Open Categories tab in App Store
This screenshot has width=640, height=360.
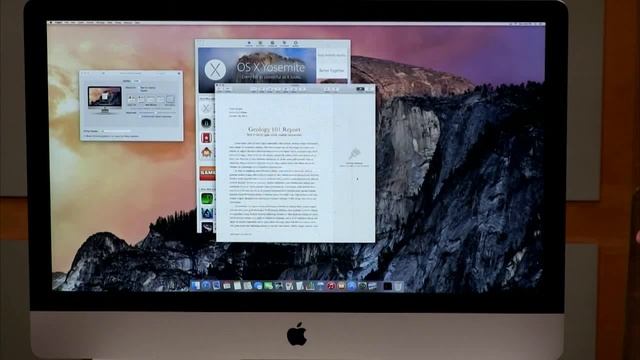272,43
